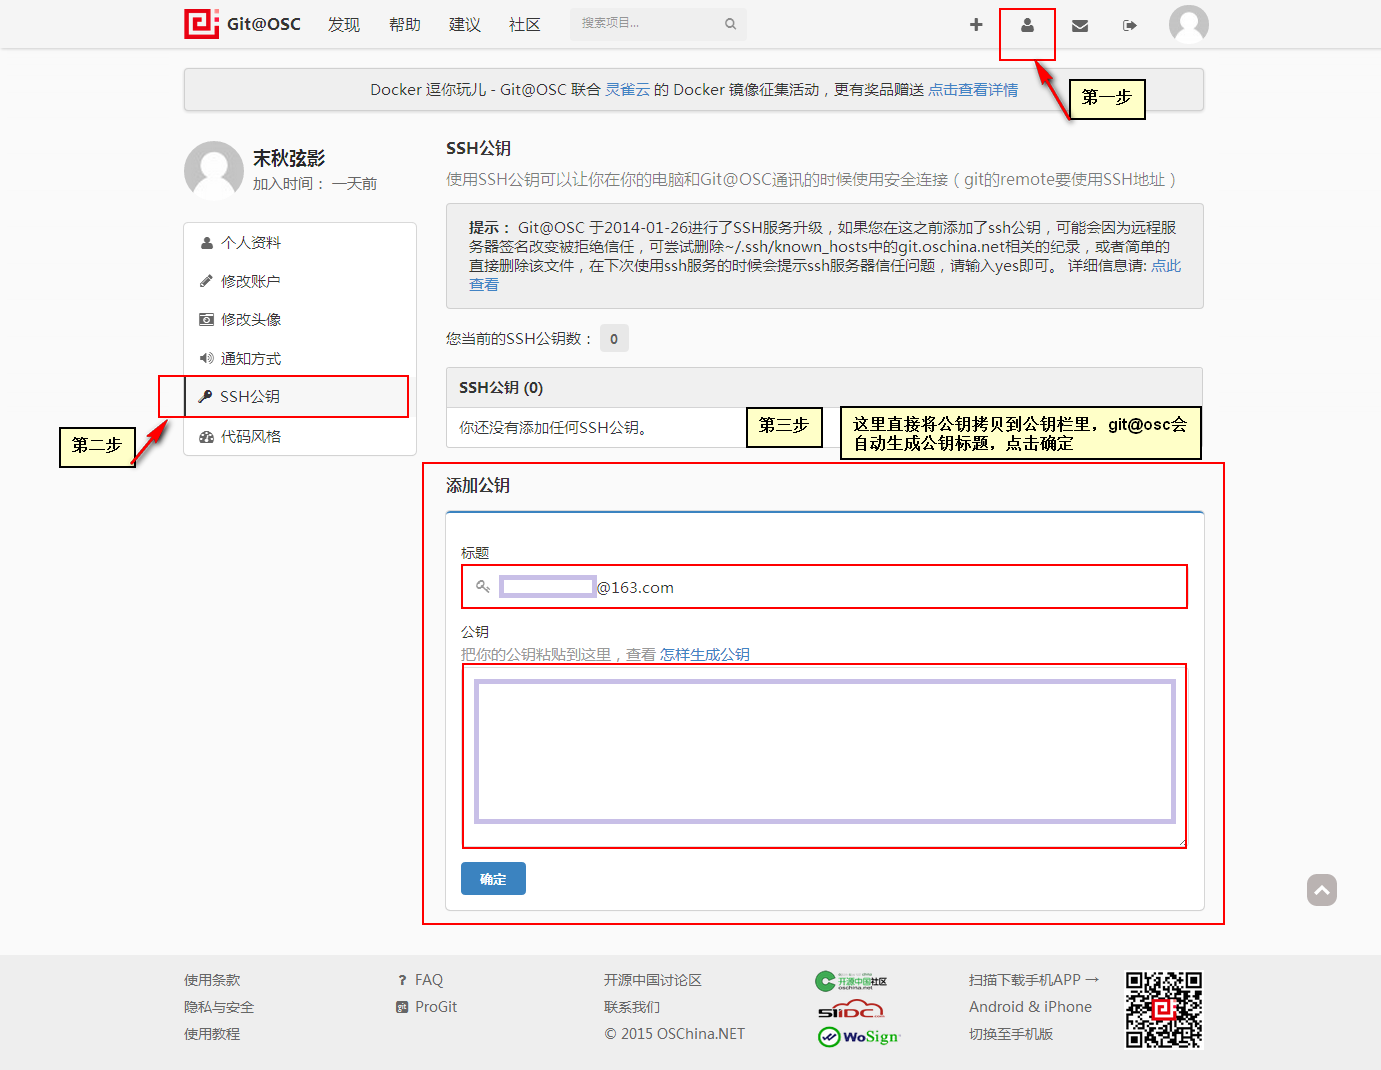This screenshot has height=1070, width=1381.
Task: Click the back-to-top arrow button
Action: [1322, 890]
